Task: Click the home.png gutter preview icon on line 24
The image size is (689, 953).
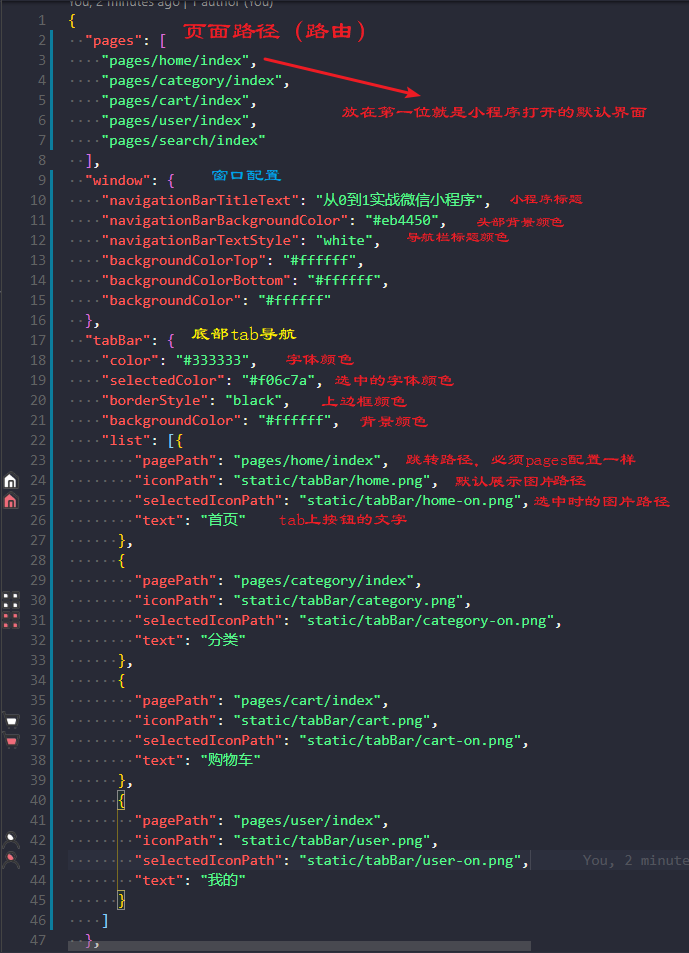Action: tap(10, 481)
